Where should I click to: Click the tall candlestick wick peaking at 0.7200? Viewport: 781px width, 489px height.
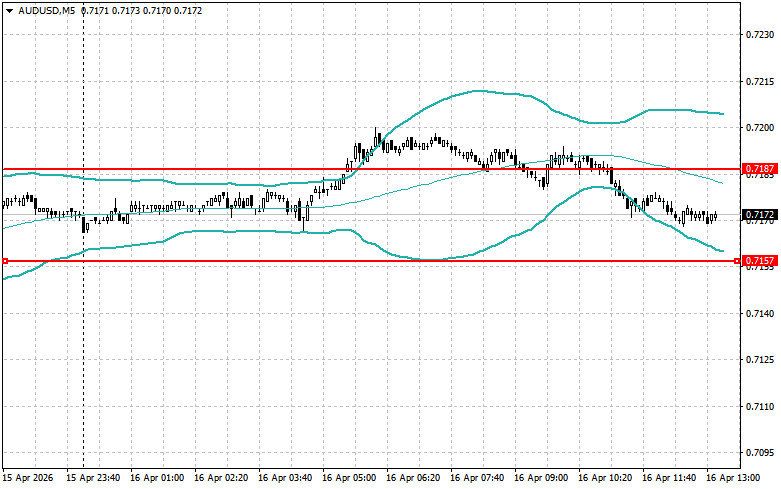tap(377, 137)
